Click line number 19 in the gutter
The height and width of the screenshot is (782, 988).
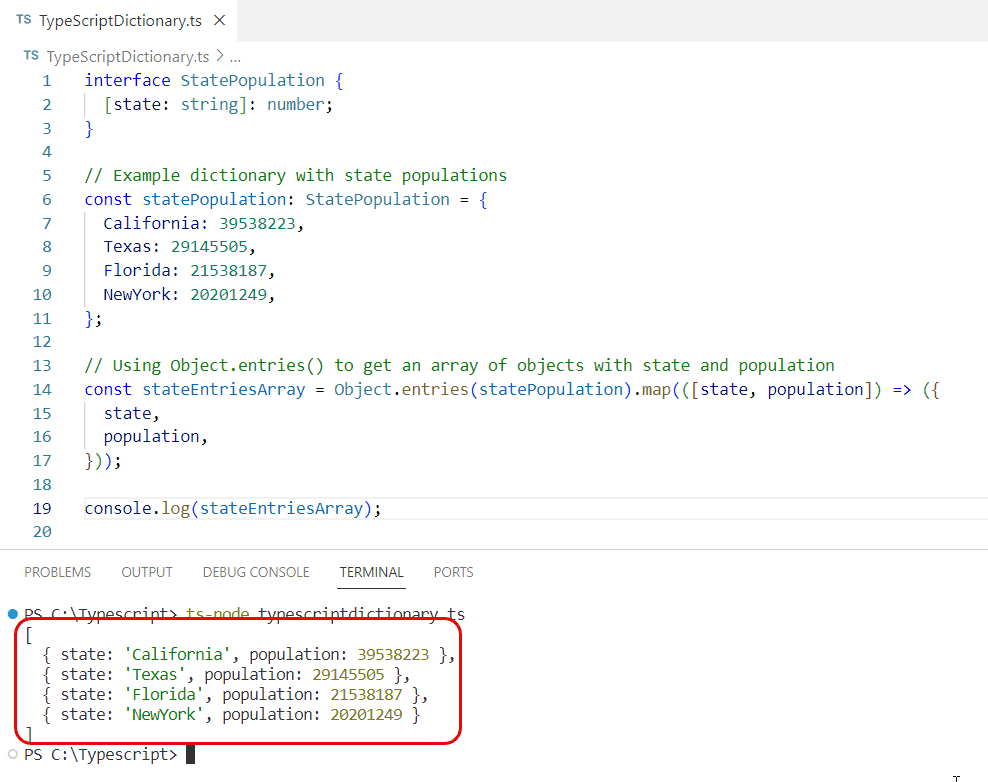(42, 509)
